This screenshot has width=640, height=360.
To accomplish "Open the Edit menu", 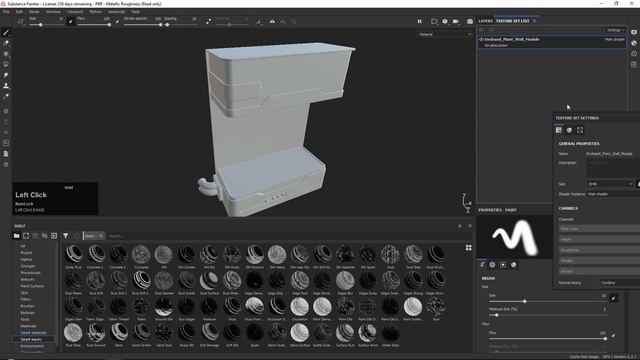I will tap(19, 12).
